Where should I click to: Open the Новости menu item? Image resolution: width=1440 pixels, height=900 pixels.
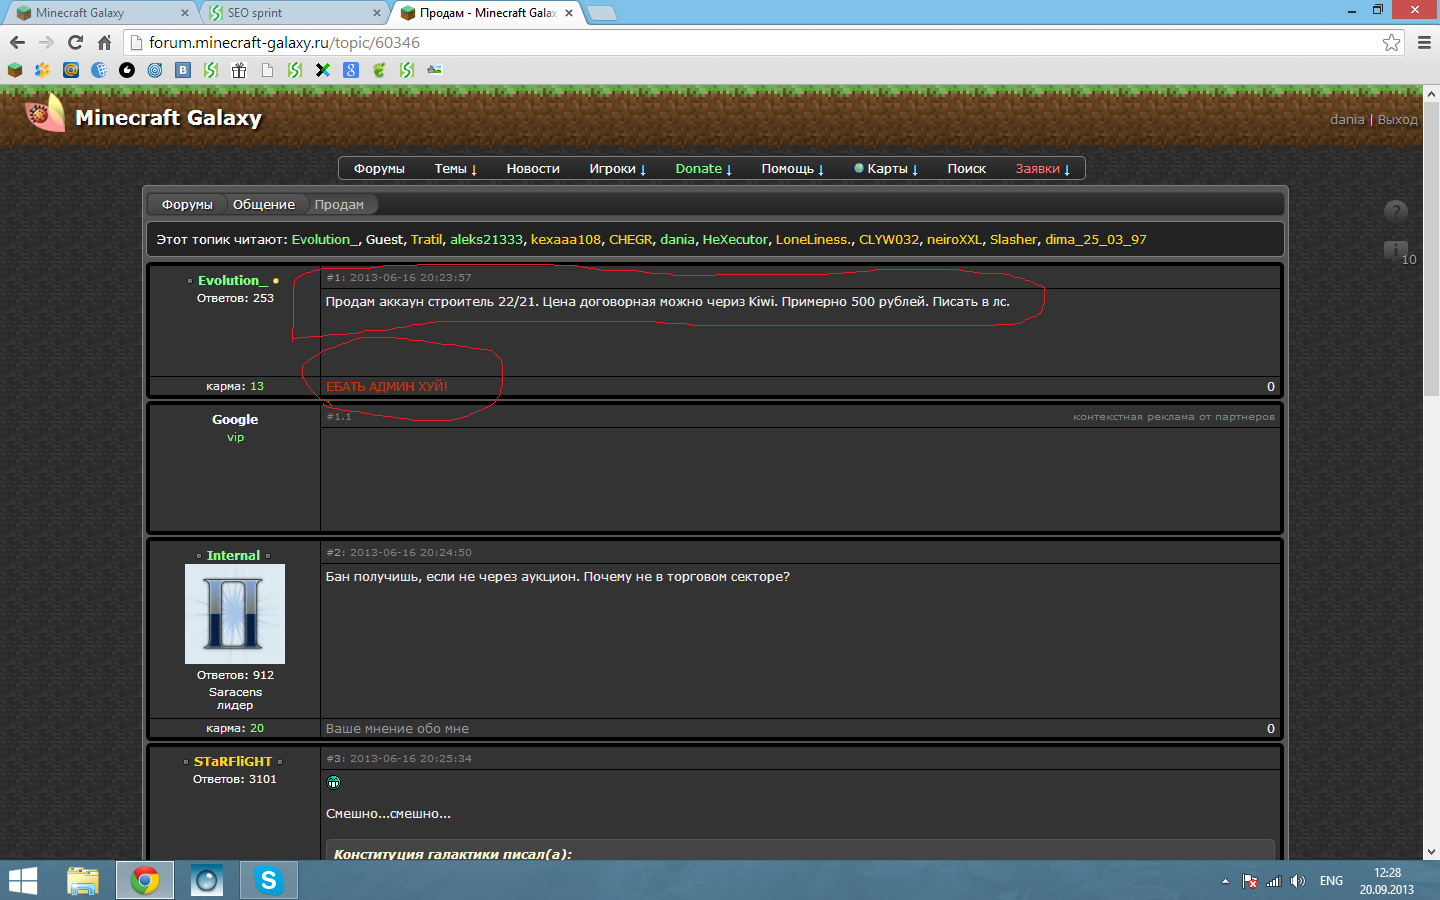click(x=533, y=168)
